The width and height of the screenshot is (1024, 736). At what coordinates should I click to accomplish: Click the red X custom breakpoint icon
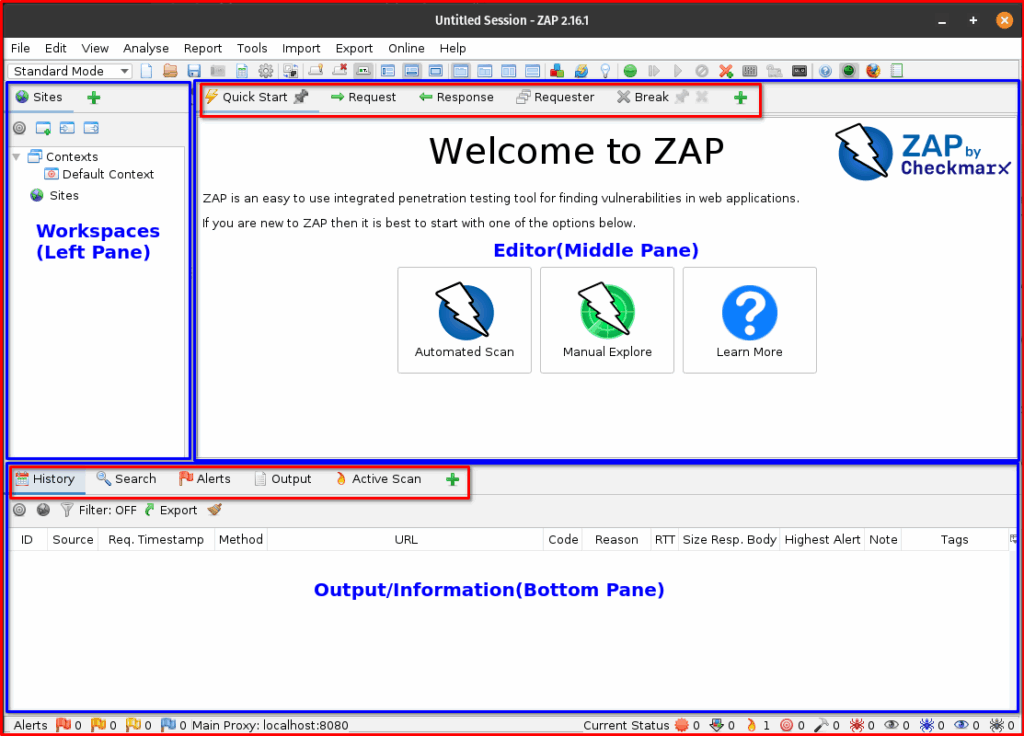point(726,71)
